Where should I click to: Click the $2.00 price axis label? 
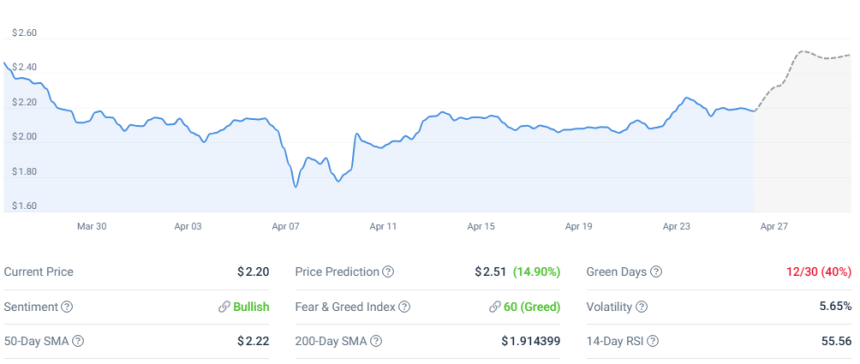point(24,137)
